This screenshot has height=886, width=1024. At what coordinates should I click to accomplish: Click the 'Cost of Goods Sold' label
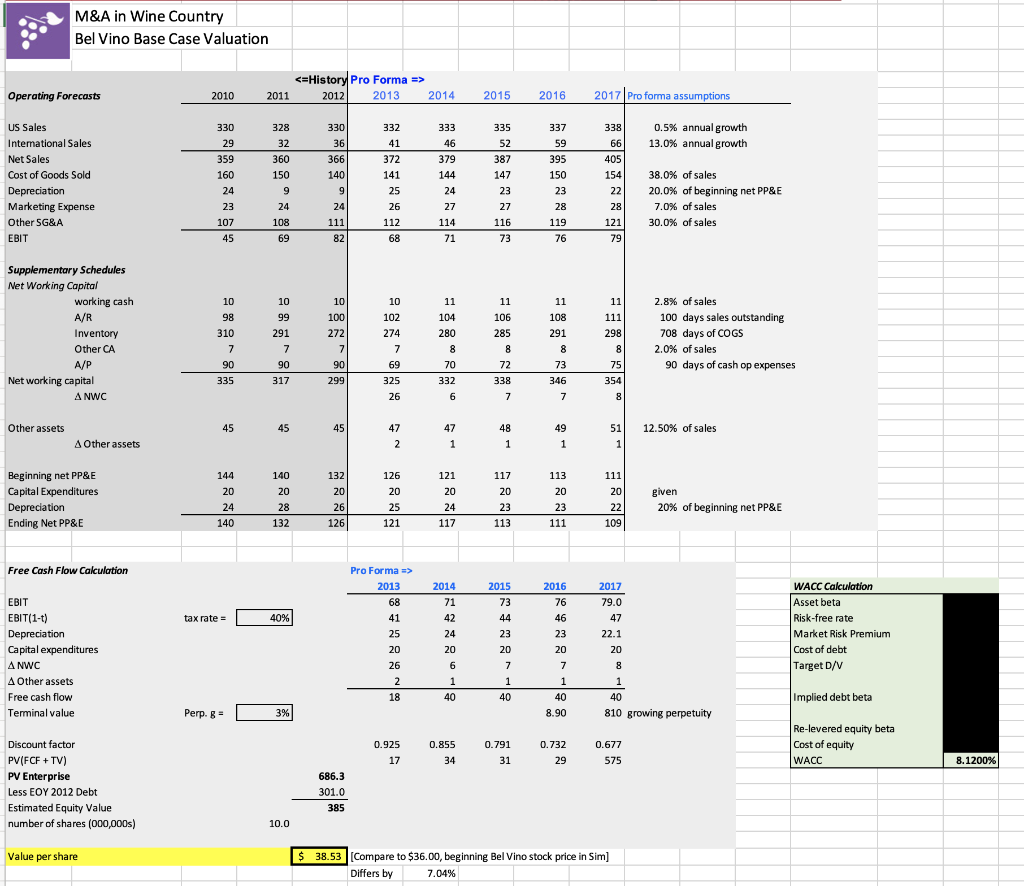click(49, 175)
